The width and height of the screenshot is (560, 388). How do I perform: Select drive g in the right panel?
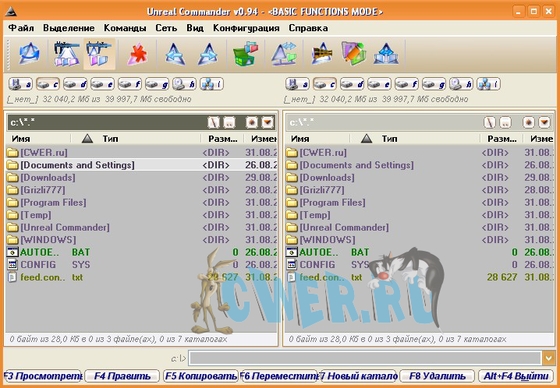click(434, 84)
